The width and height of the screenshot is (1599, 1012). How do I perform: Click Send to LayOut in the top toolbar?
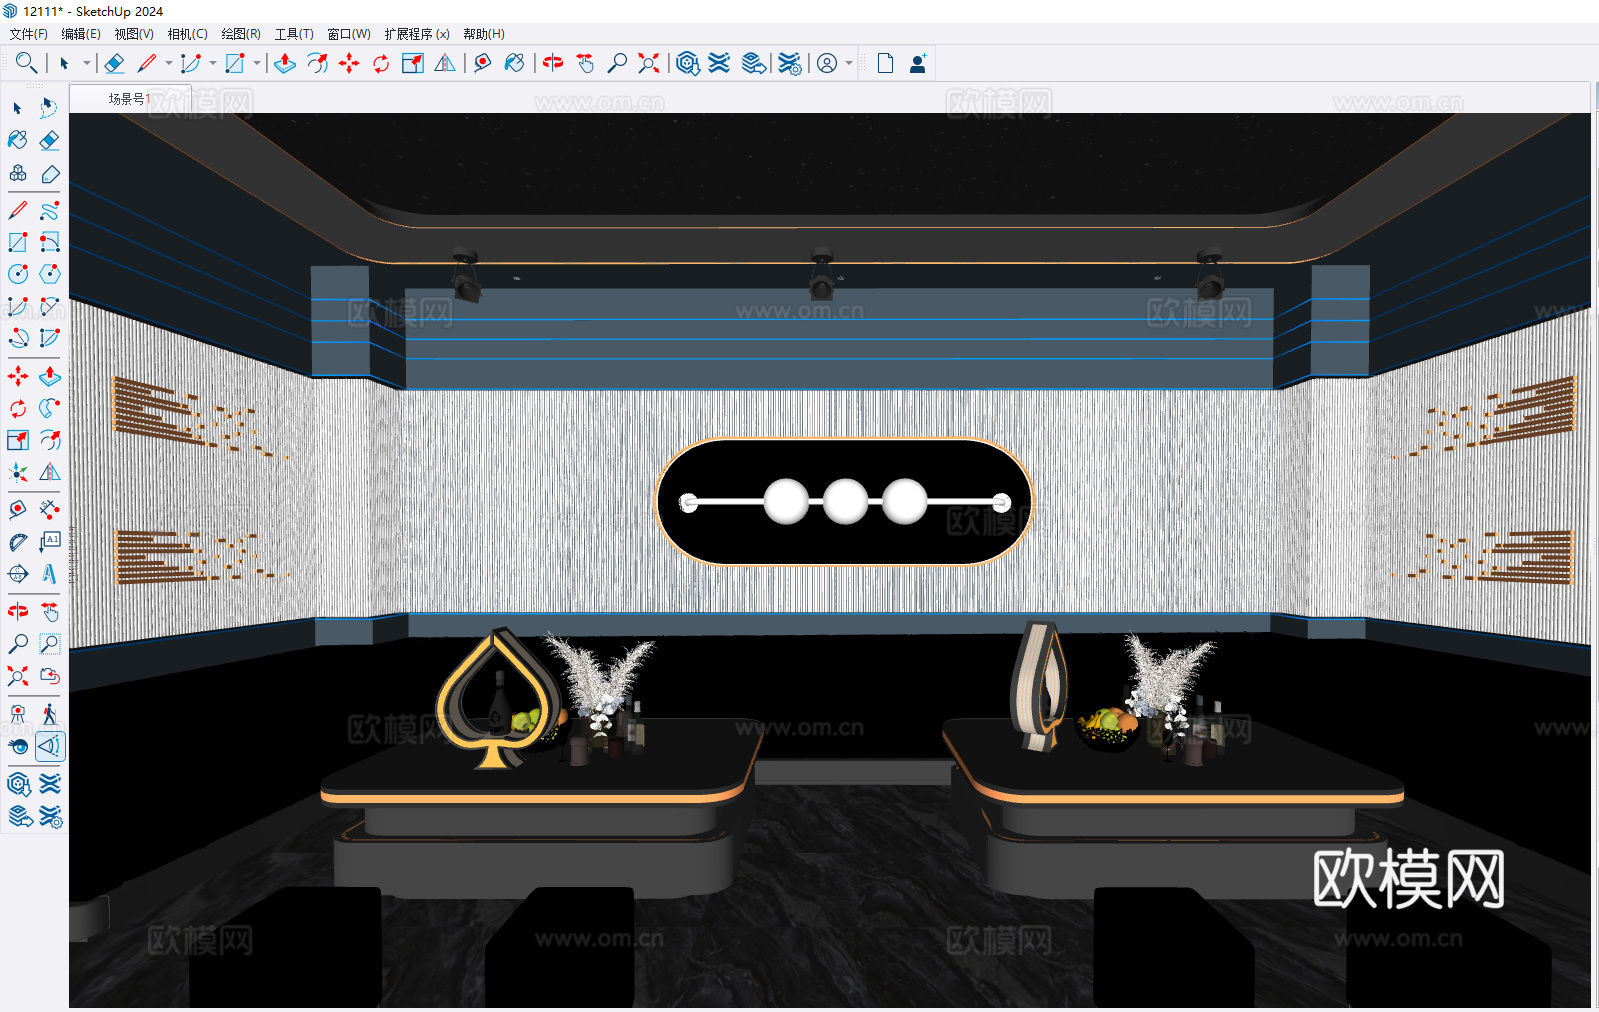pos(754,63)
